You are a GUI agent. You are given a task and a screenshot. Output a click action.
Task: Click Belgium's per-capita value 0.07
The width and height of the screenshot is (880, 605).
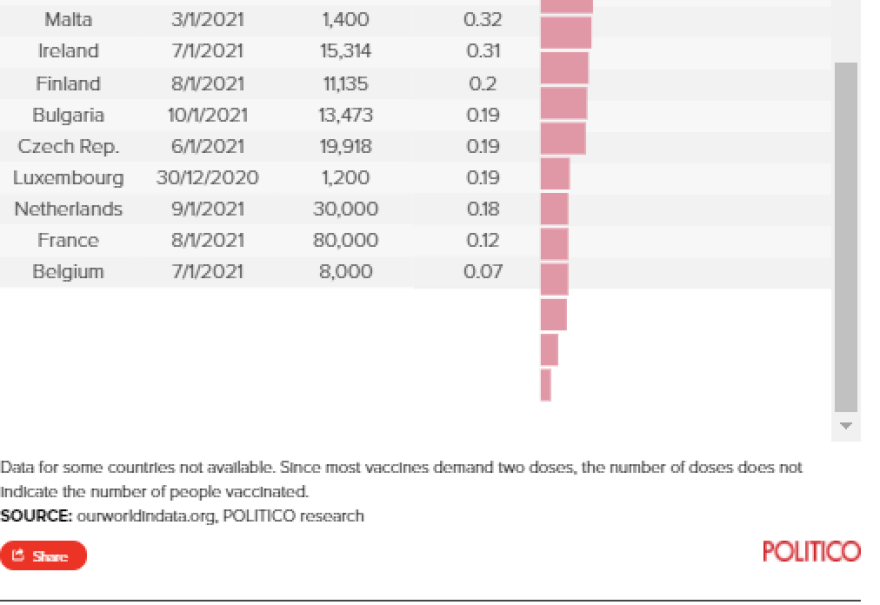(484, 271)
